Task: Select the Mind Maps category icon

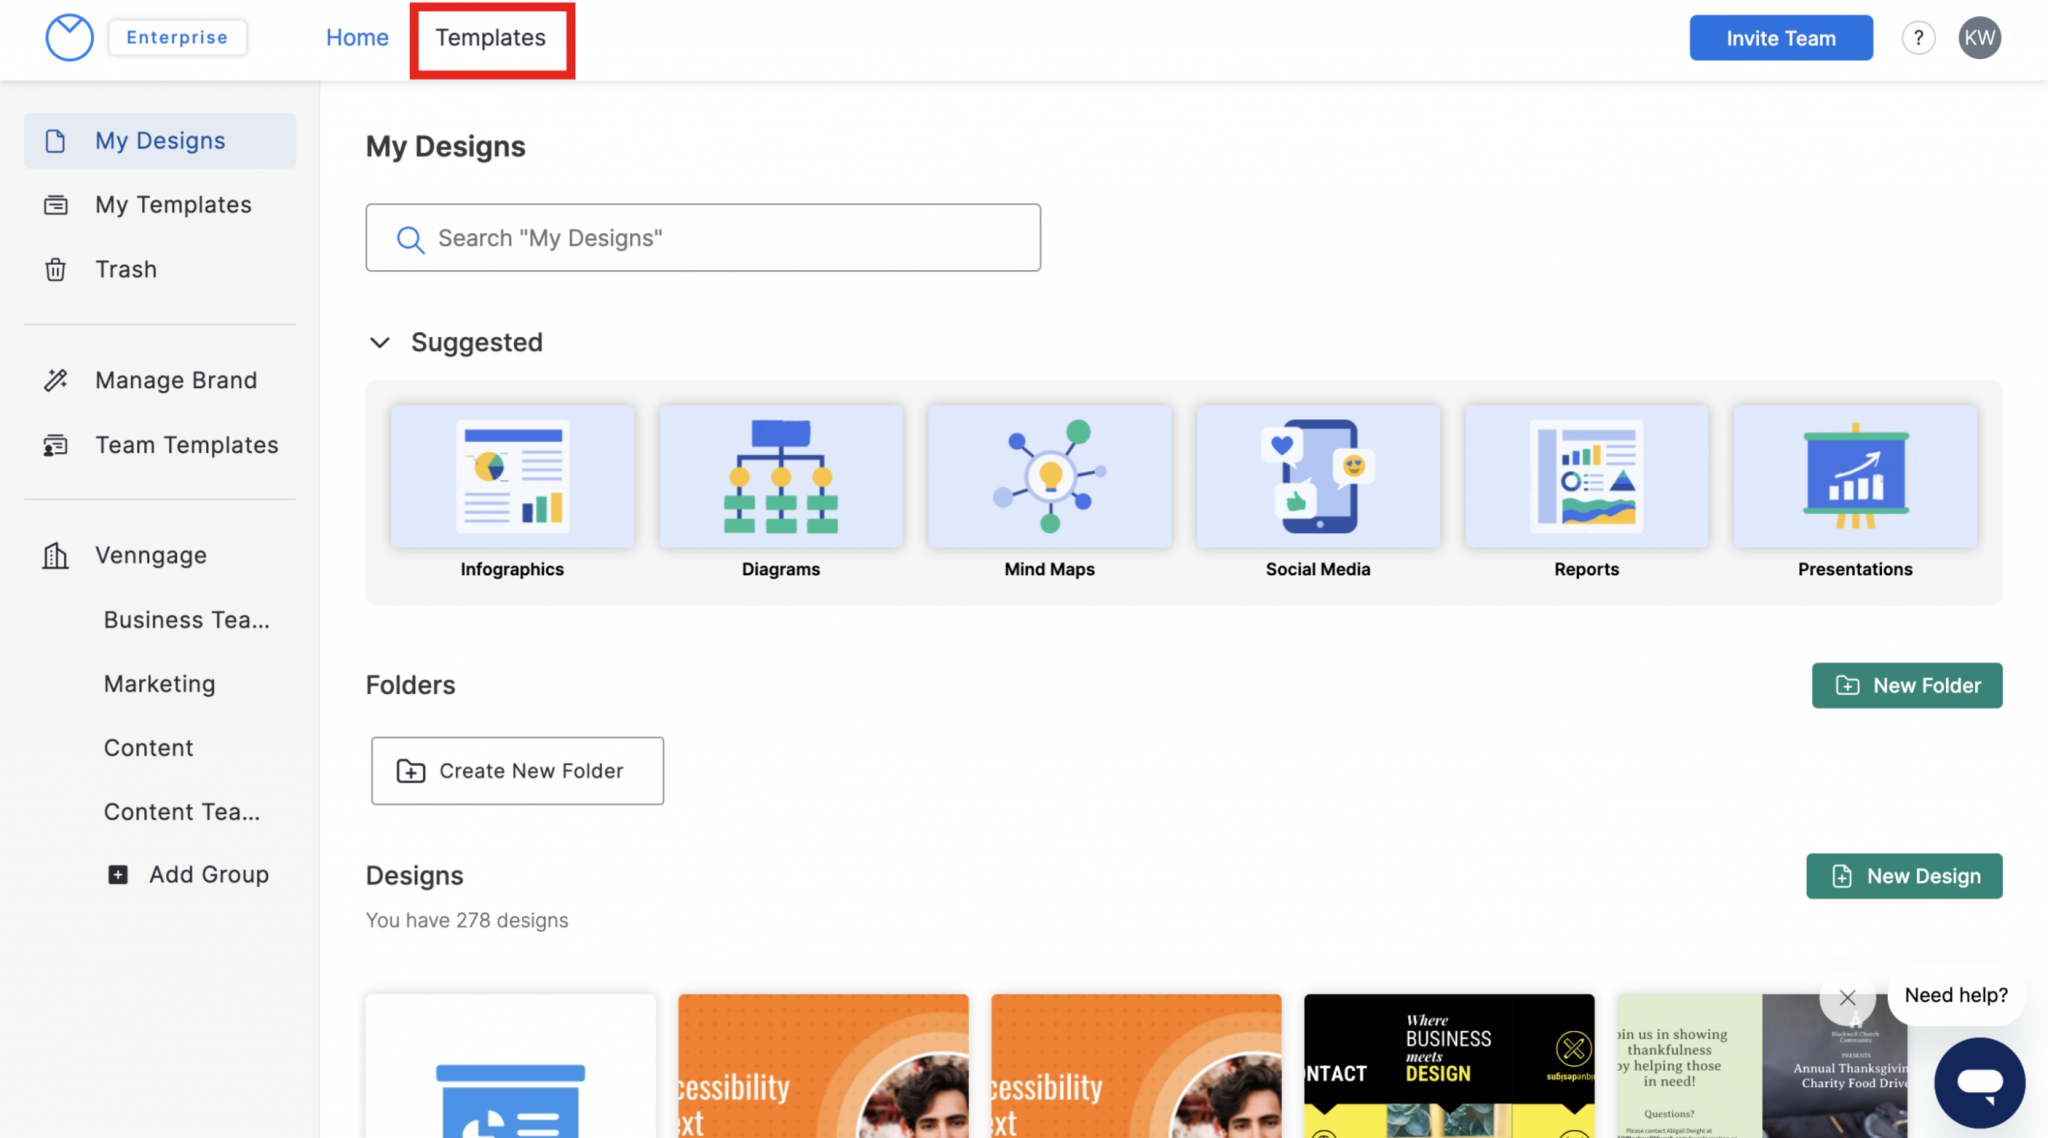Action: coord(1049,477)
